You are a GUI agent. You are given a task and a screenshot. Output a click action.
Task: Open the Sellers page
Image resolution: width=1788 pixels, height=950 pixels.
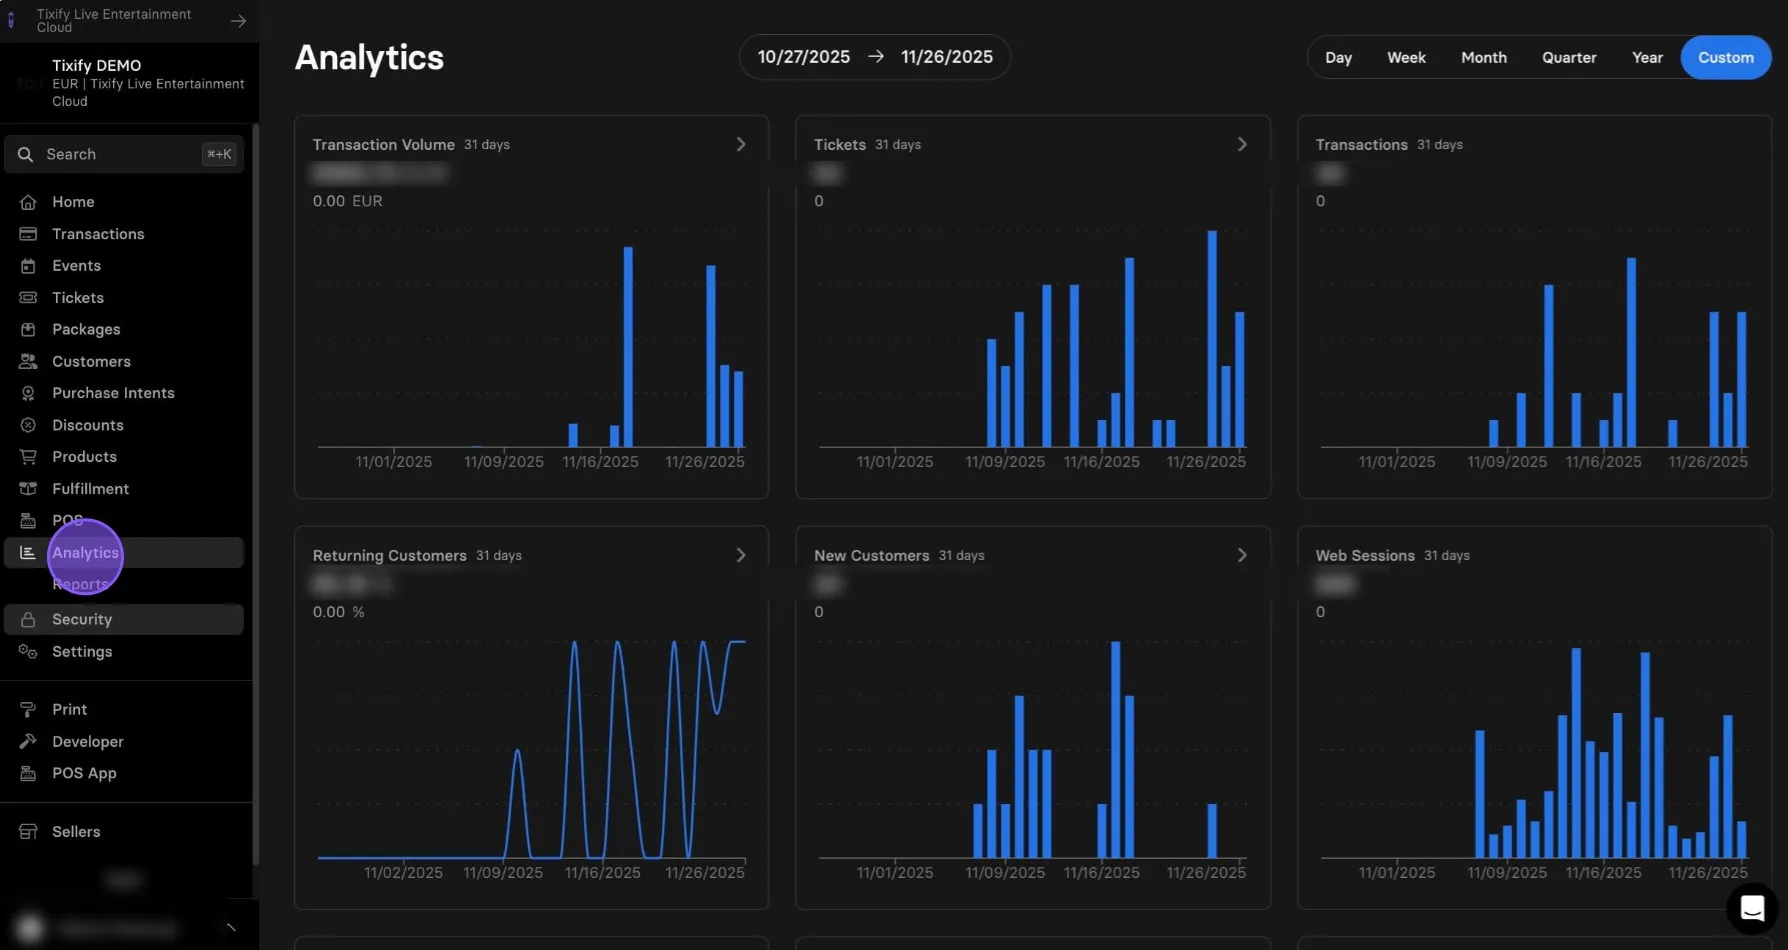pos(76,832)
